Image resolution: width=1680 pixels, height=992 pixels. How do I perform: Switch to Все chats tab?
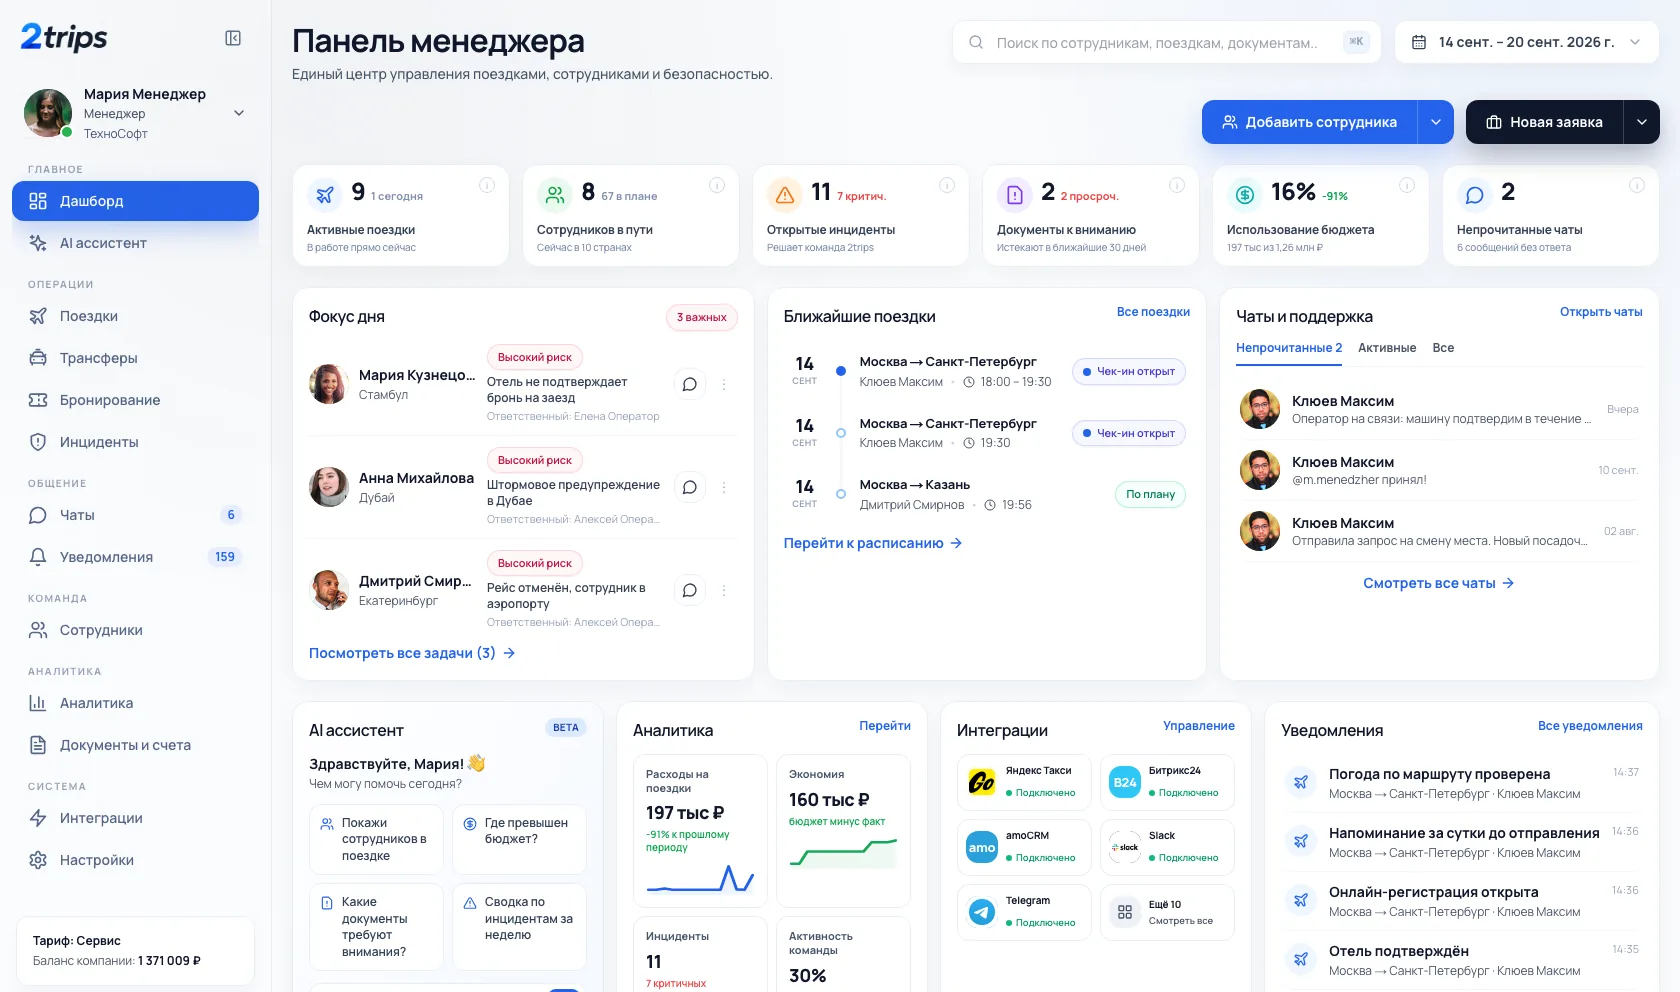click(1443, 348)
